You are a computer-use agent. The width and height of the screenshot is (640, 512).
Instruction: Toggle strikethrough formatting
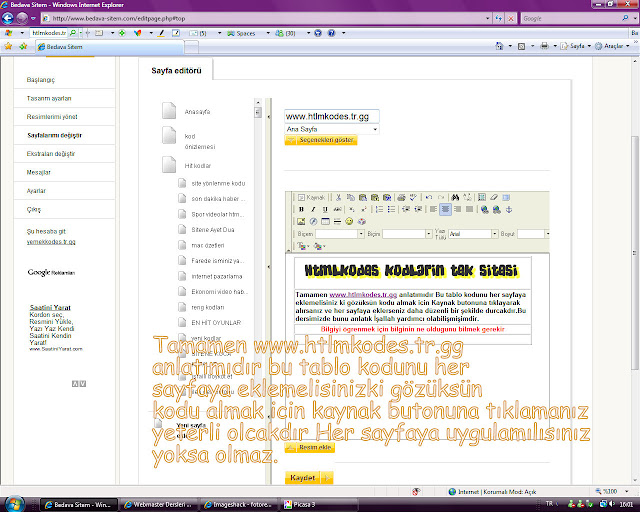[337, 209]
